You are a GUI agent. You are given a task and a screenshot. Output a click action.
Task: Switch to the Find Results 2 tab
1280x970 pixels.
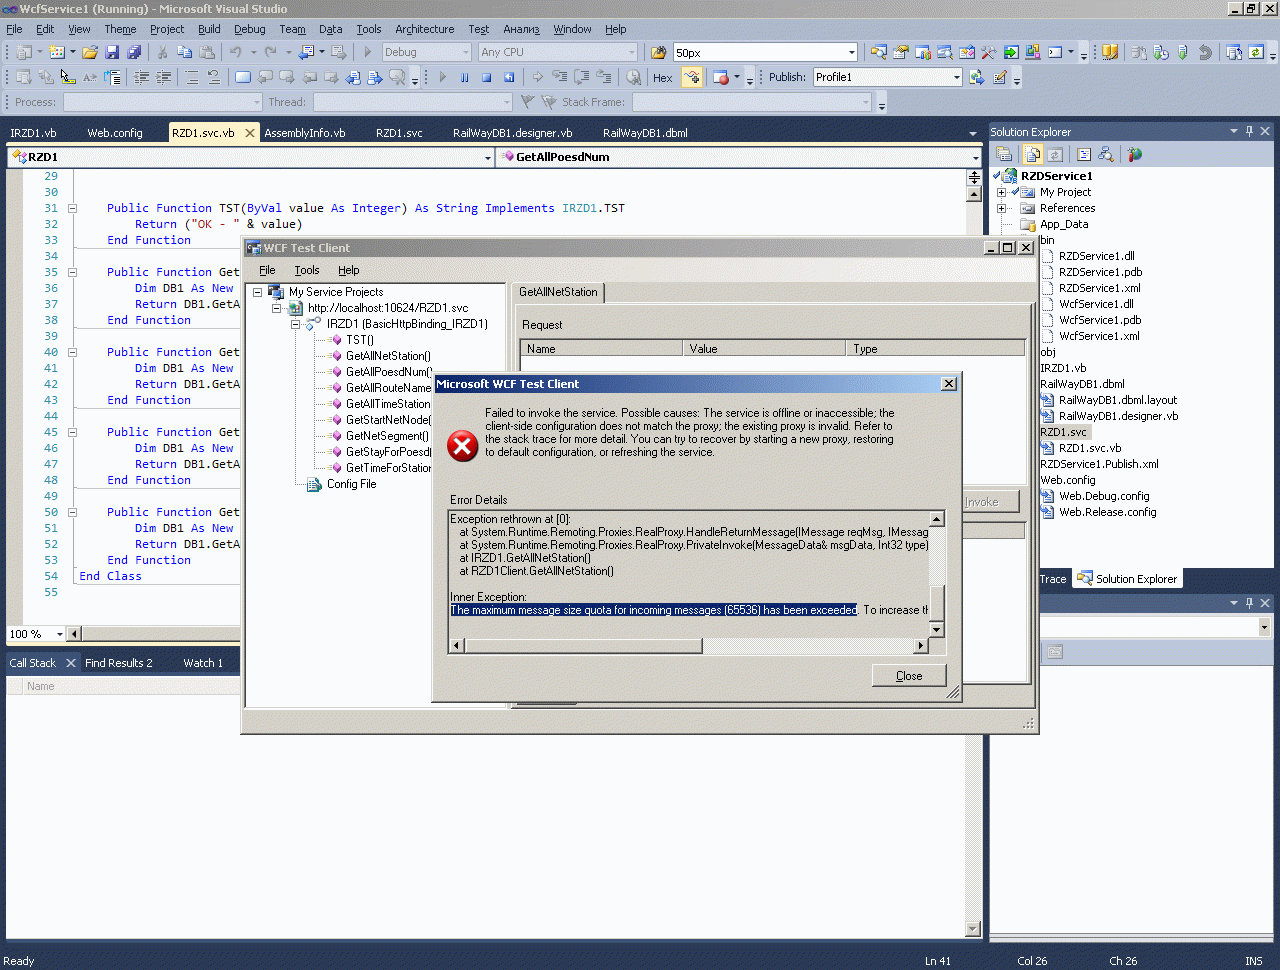[119, 663]
